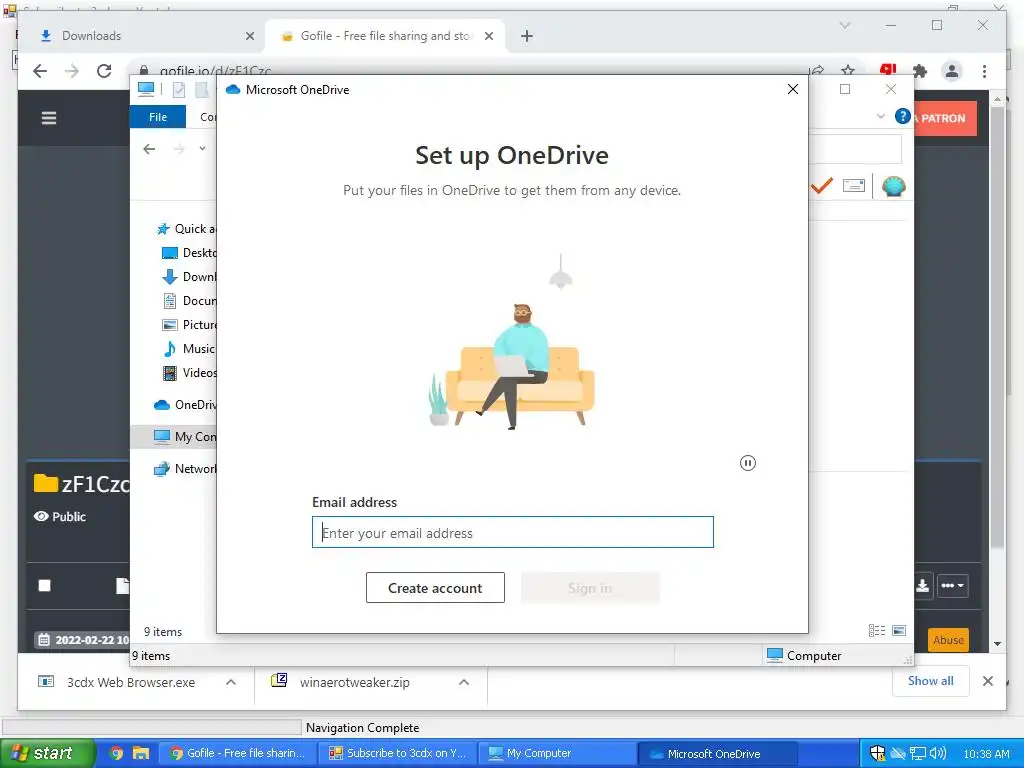The image size is (1024, 768).
Task: Click the Abuse button on Gofile
Action: point(948,640)
